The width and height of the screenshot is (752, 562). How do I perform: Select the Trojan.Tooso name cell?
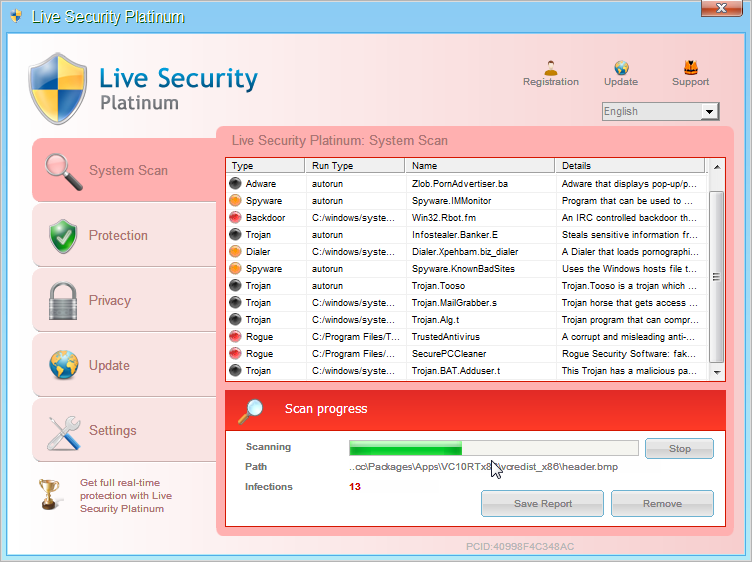pyautogui.click(x=438, y=286)
